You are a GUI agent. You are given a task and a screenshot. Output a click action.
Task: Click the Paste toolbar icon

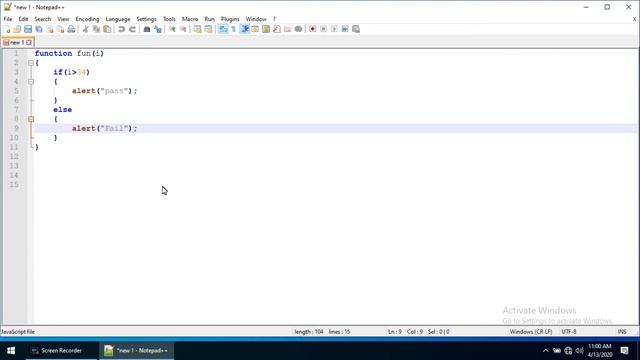point(107,29)
